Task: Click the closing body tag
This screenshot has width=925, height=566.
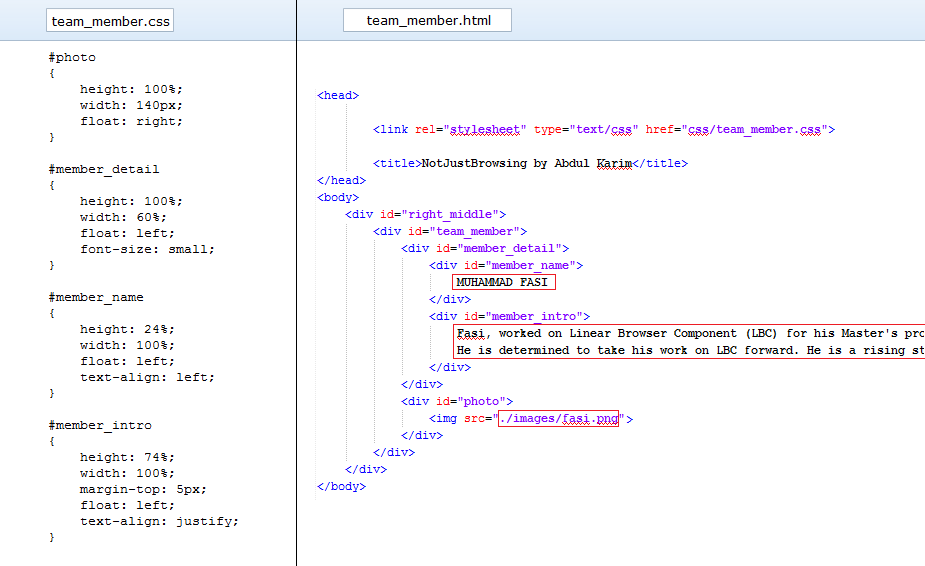Action: click(x=341, y=486)
